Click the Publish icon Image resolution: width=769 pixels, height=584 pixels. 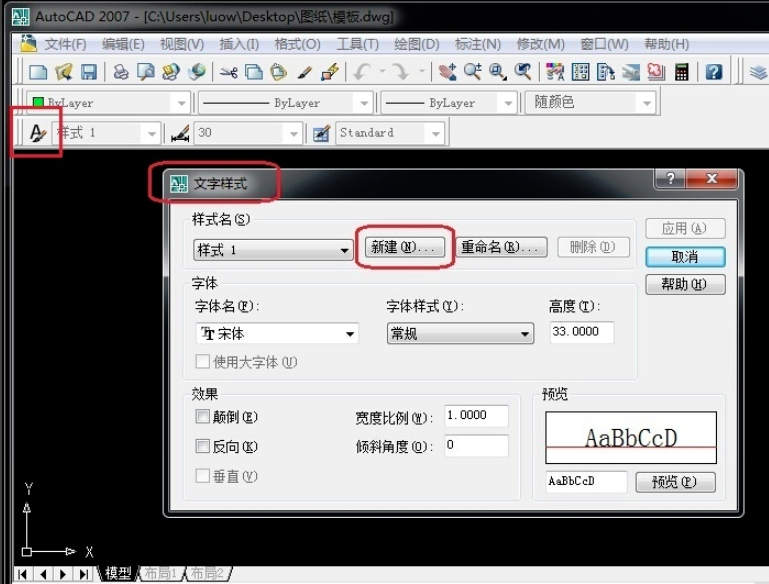171,73
